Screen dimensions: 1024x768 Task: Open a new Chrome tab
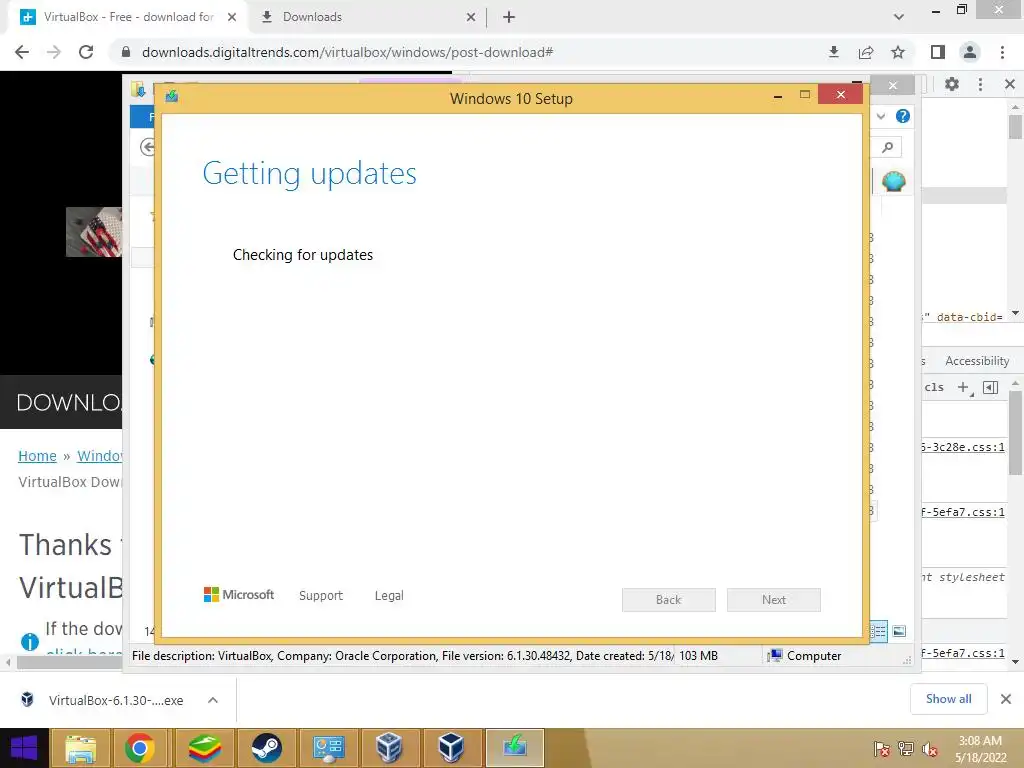coord(509,18)
